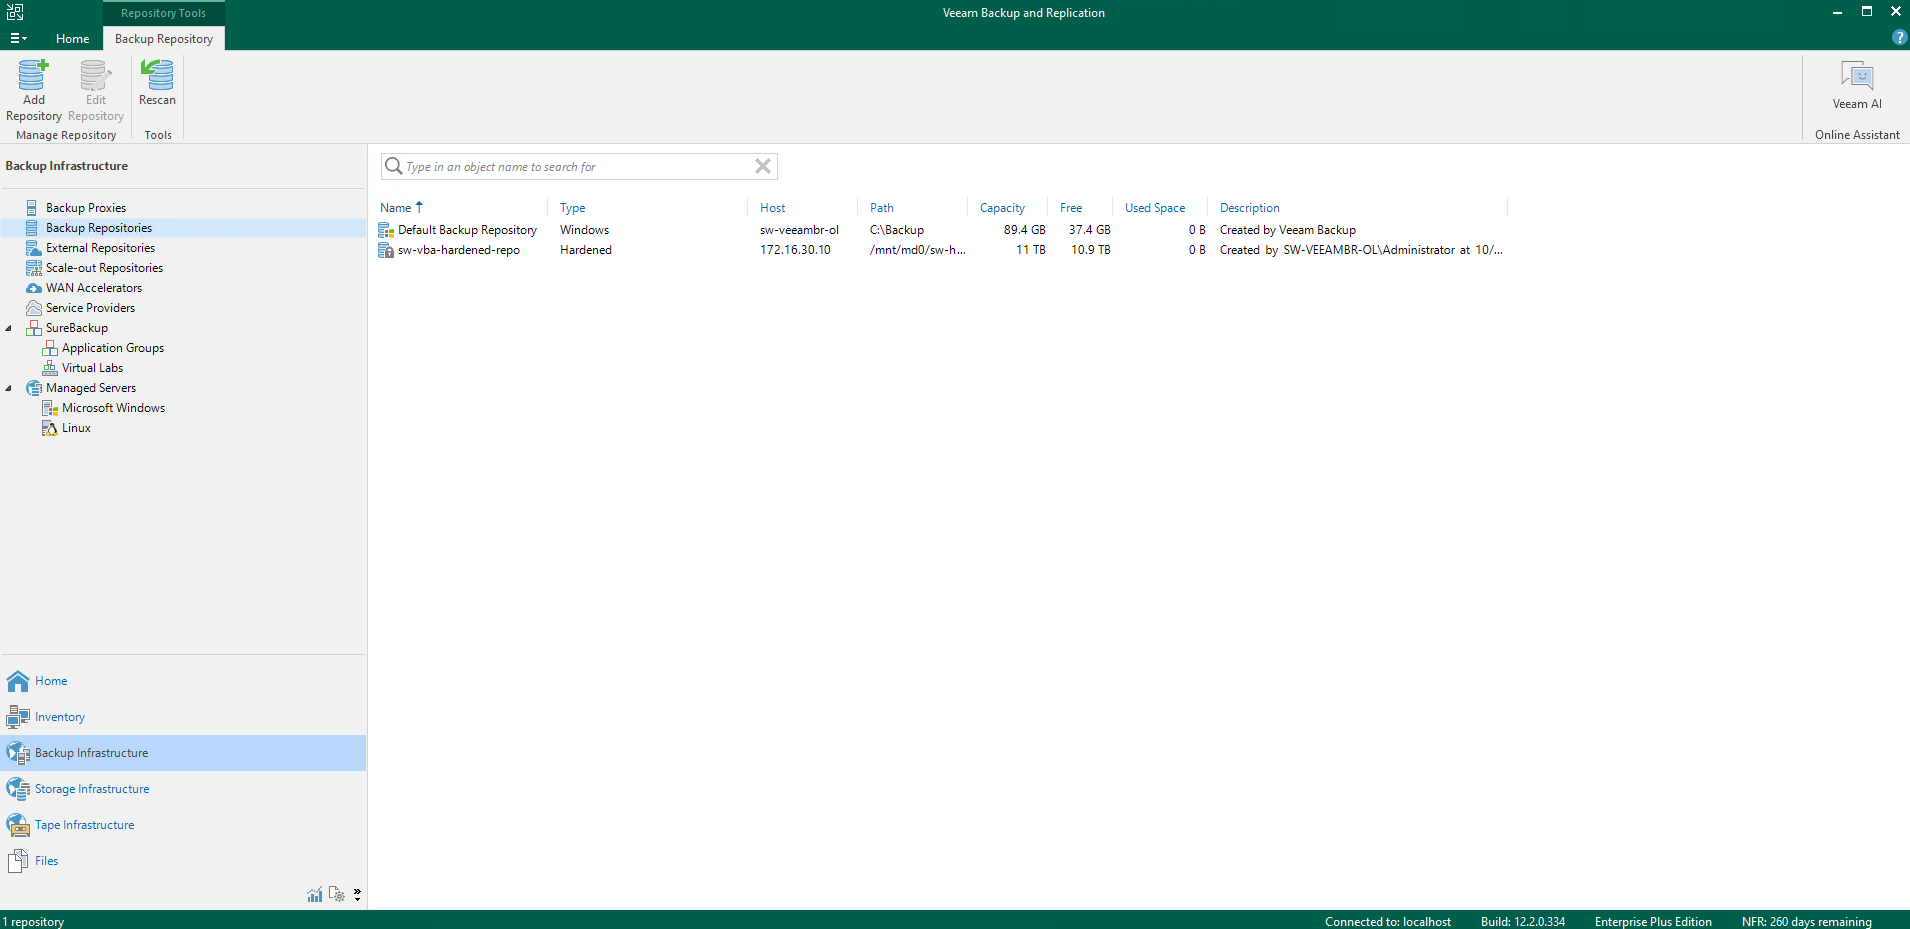Select Application Groups tree item
Image resolution: width=1910 pixels, height=929 pixels.
[112, 348]
